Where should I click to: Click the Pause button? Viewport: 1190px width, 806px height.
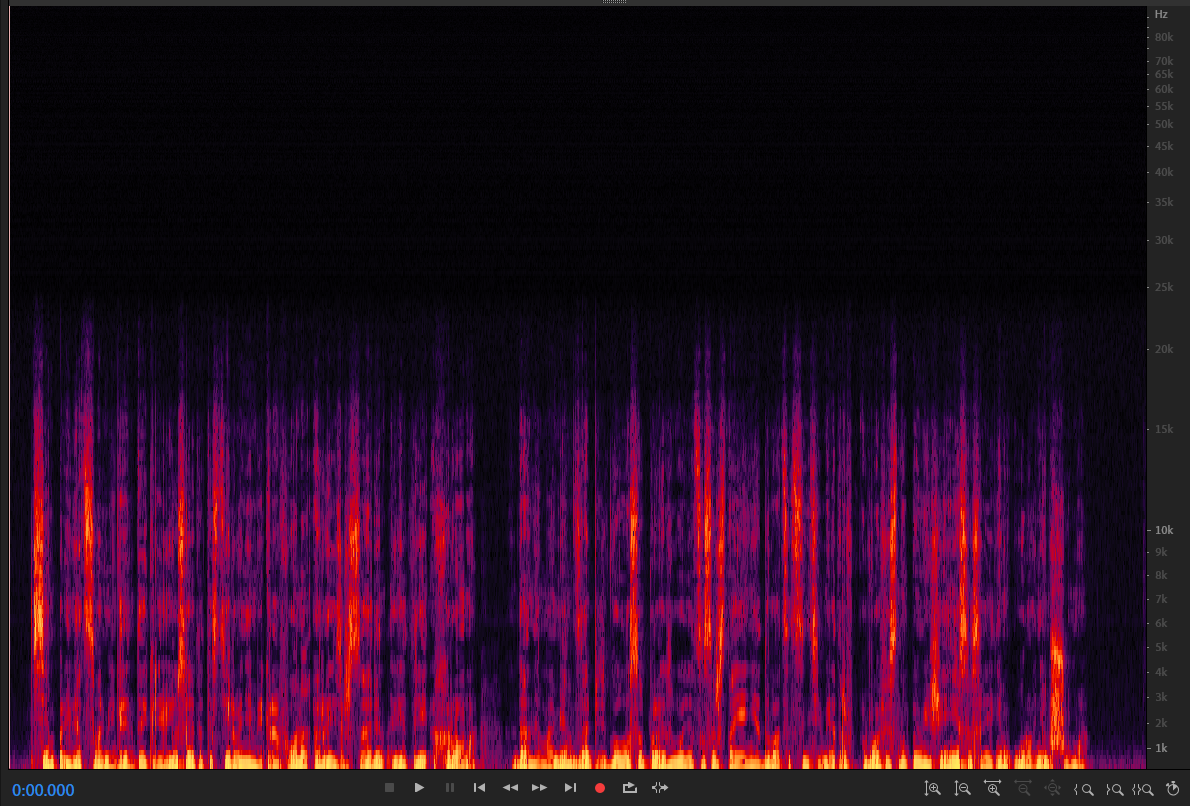click(450, 788)
